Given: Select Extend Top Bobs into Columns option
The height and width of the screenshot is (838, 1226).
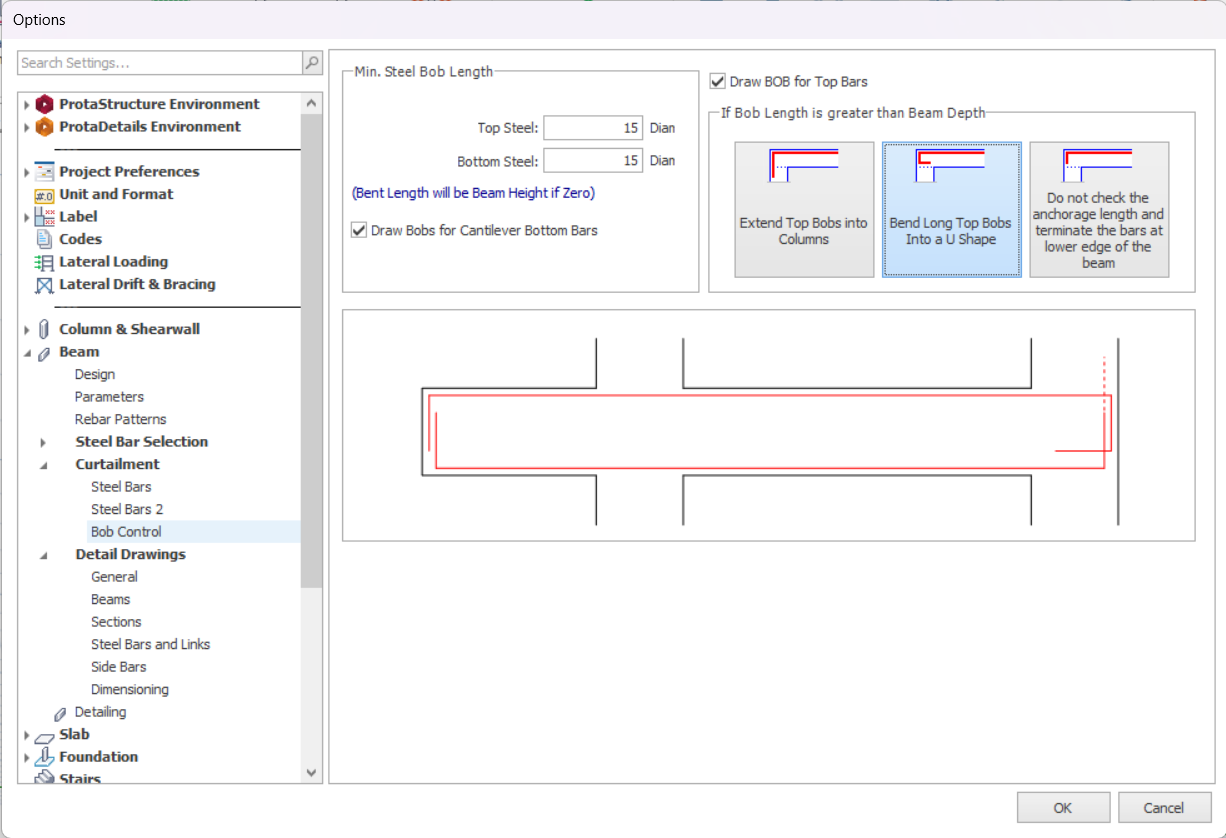Looking at the screenshot, I should [x=803, y=209].
